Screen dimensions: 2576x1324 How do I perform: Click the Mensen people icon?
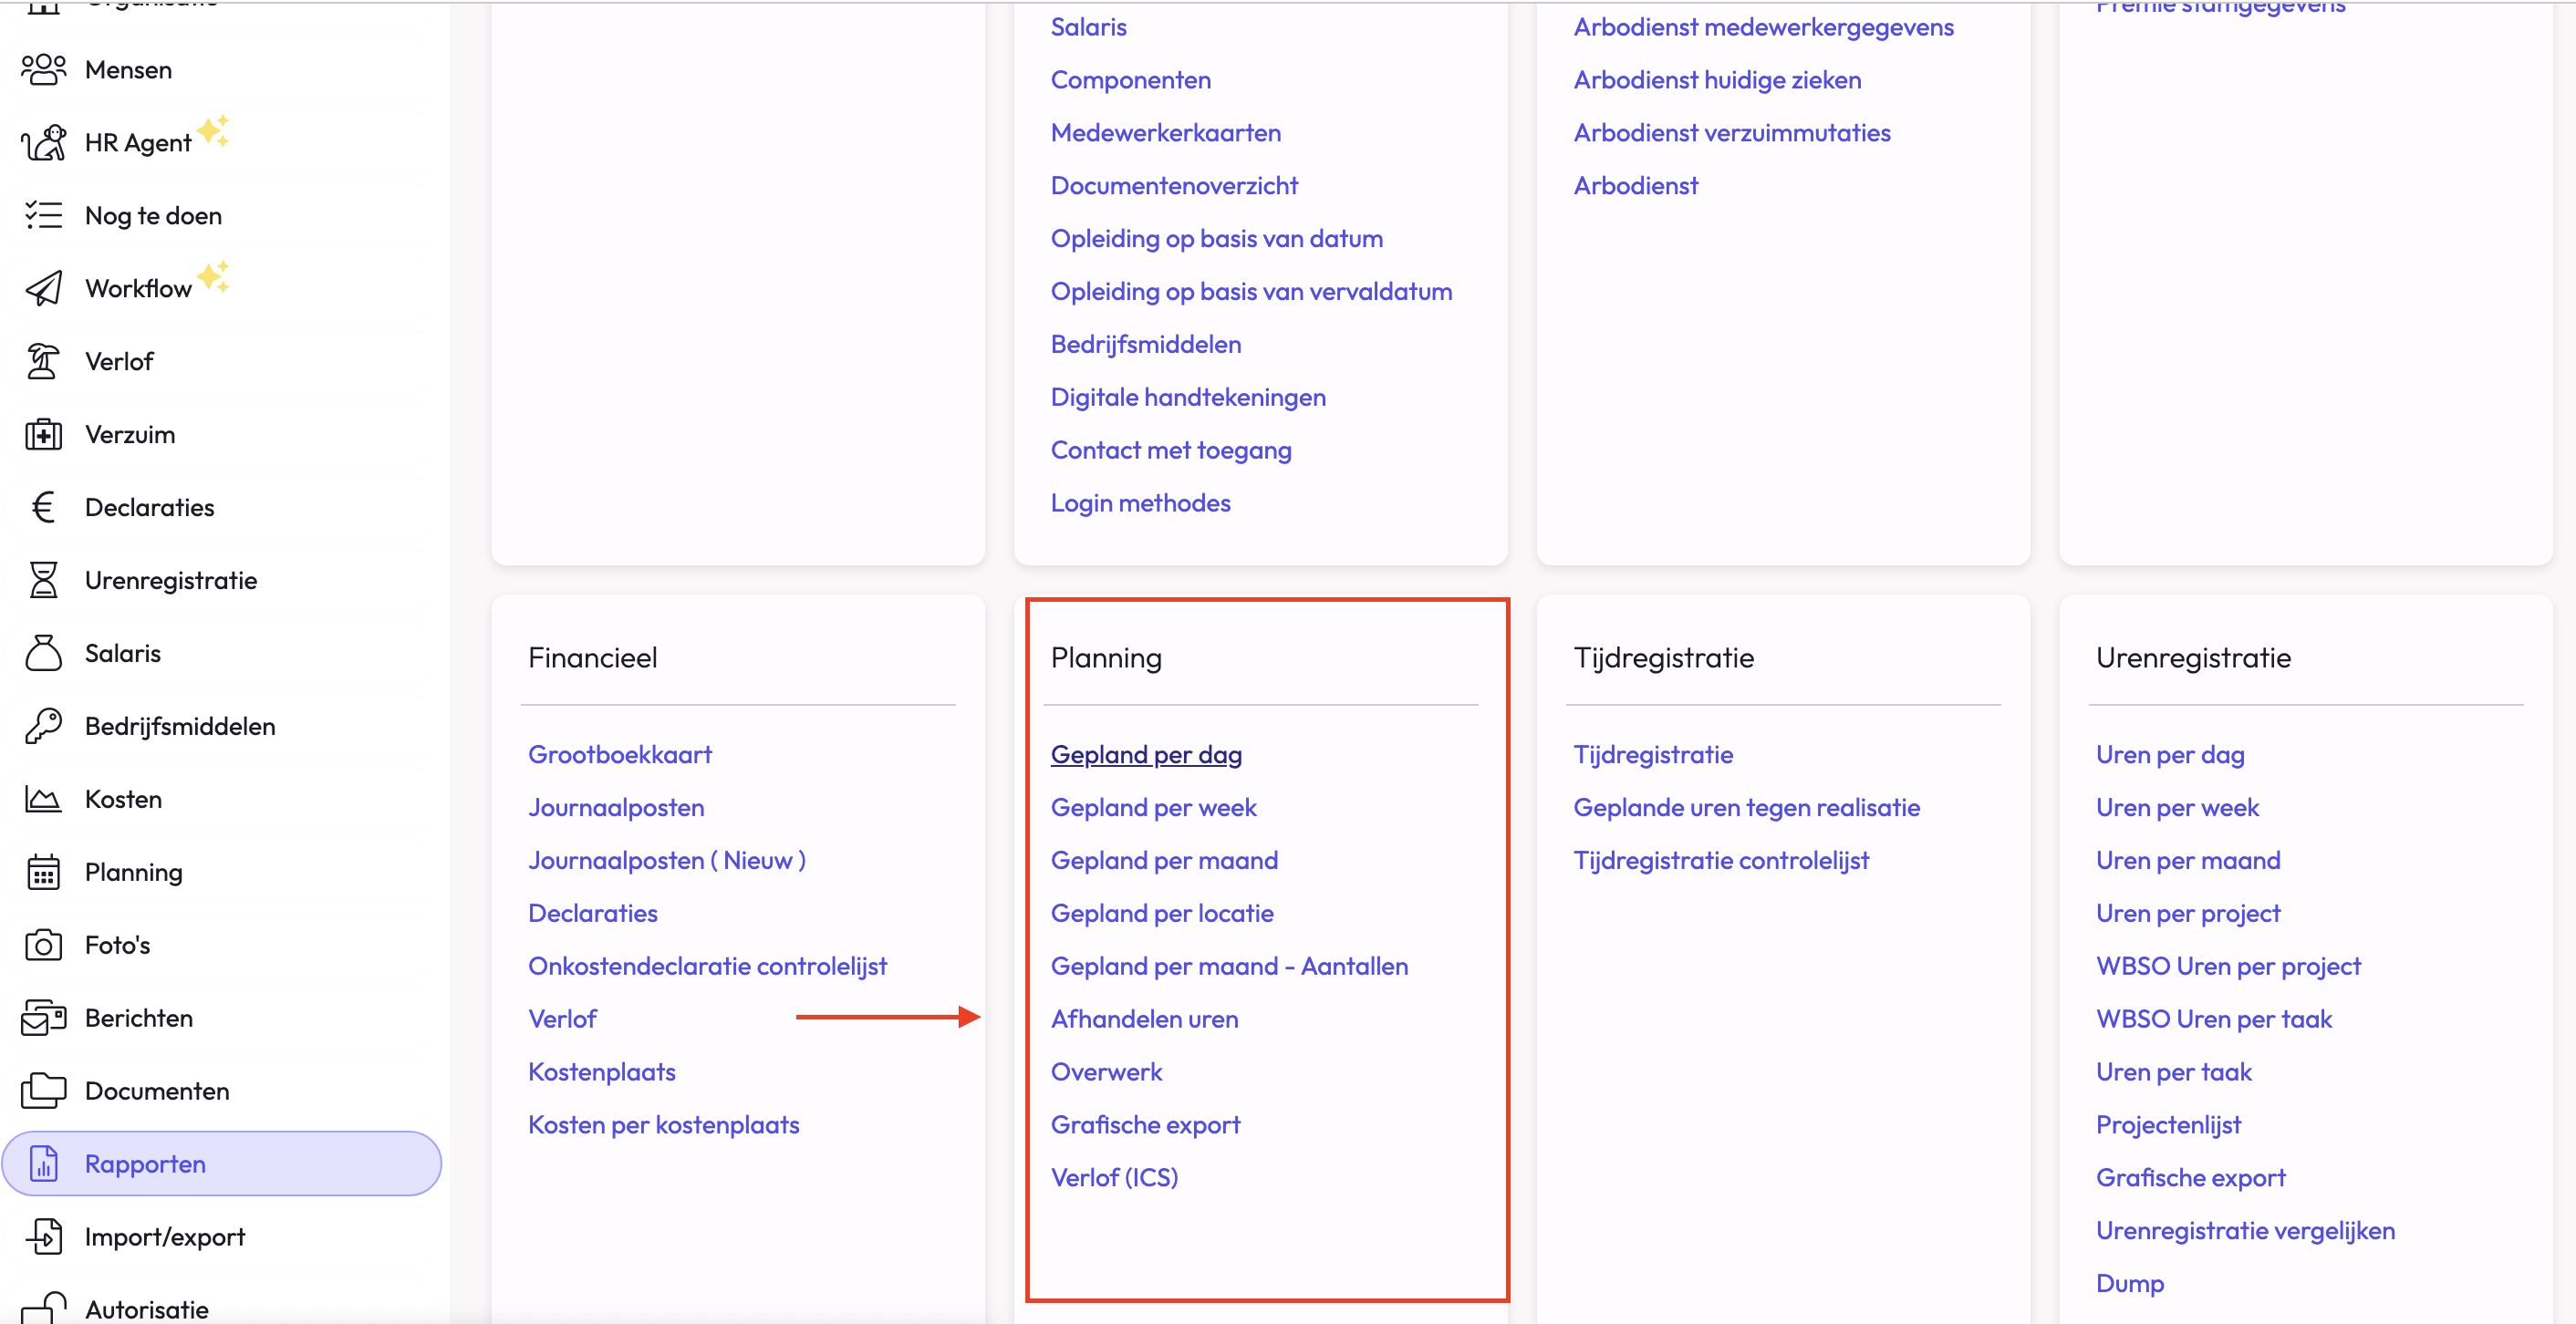[x=43, y=70]
